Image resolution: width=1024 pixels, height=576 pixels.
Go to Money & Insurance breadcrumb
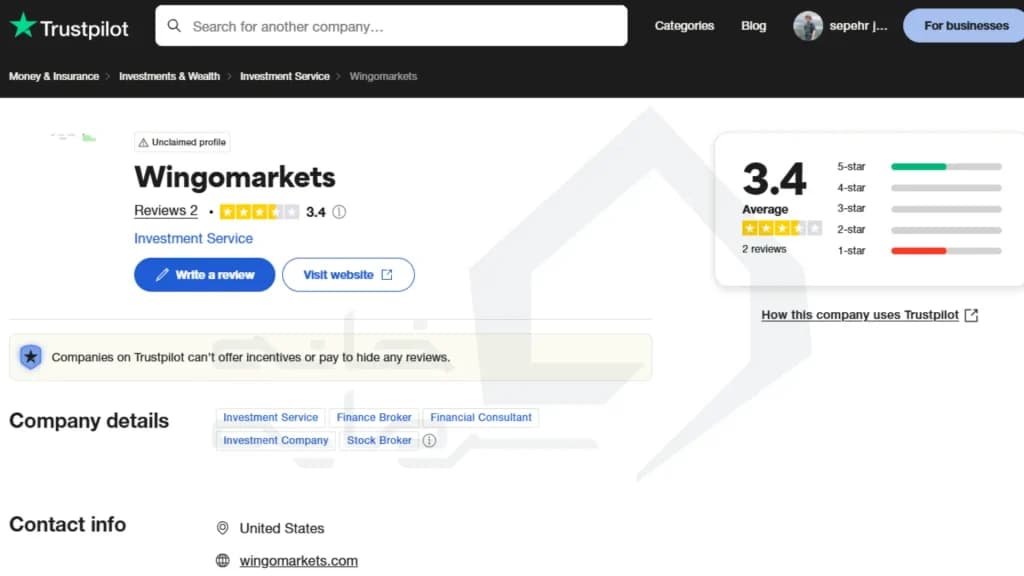[x=54, y=76]
